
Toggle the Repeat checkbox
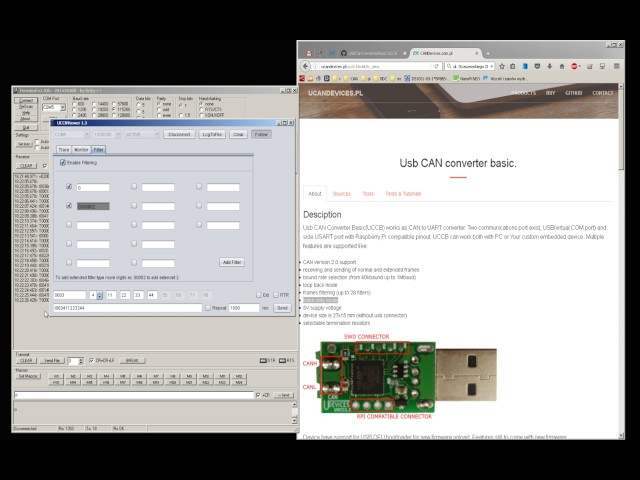pos(208,308)
